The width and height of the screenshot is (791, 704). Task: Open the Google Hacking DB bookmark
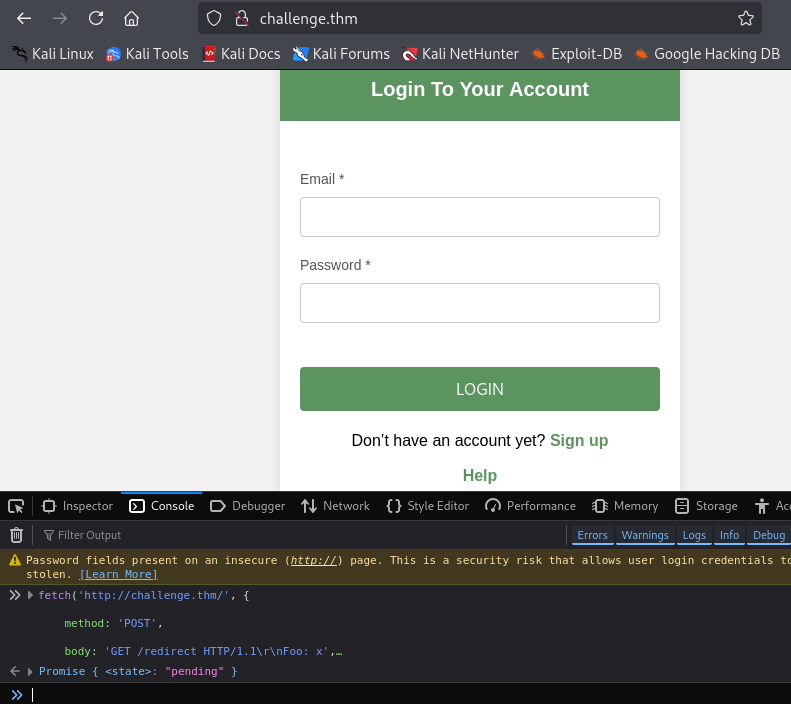[x=707, y=53]
